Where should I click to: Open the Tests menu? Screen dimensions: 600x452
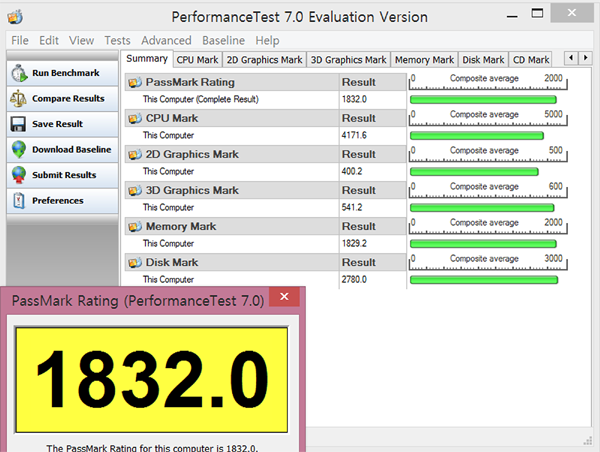coord(117,41)
